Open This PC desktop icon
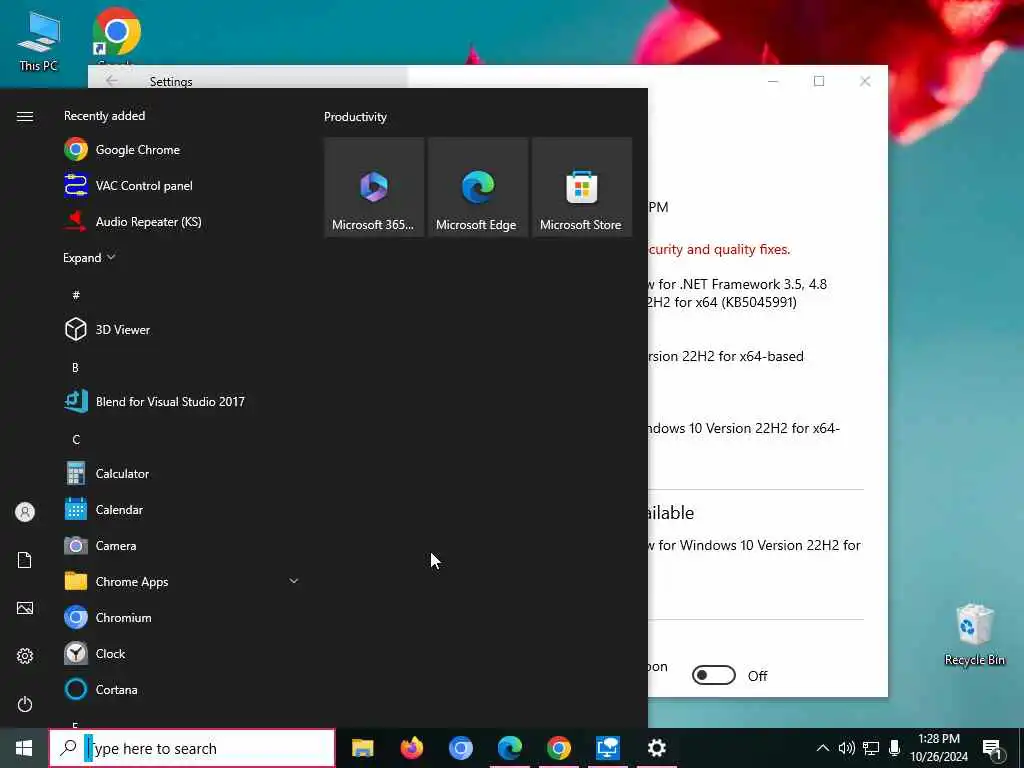Image resolution: width=1024 pixels, height=768 pixels. [39, 40]
